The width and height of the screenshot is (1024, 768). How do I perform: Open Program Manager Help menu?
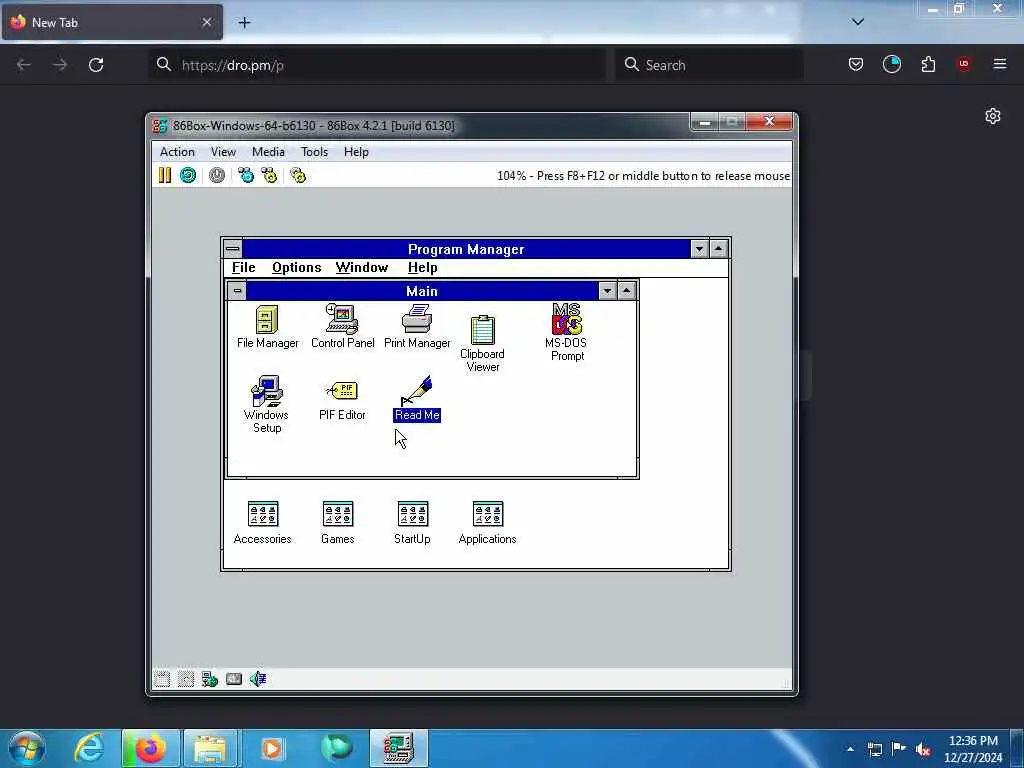[x=423, y=268]
